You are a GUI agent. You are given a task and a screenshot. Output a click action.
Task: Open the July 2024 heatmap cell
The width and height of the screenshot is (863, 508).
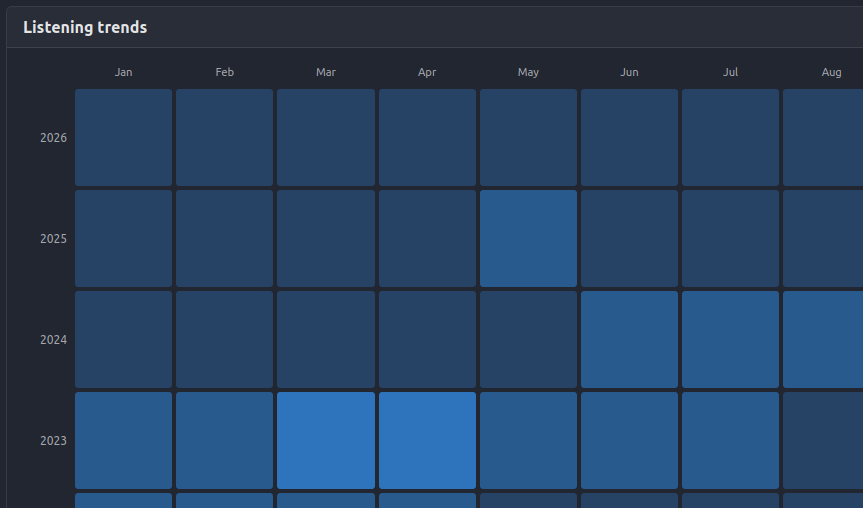730,340
